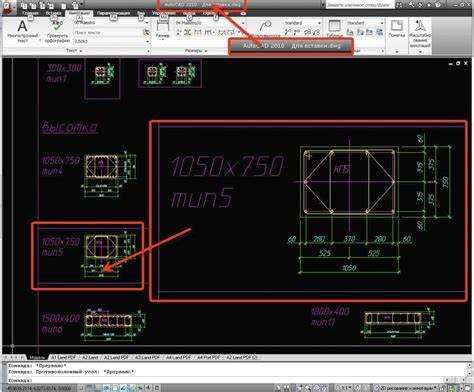Run the Check Spelling tool
474x392 pixels.
57,32
